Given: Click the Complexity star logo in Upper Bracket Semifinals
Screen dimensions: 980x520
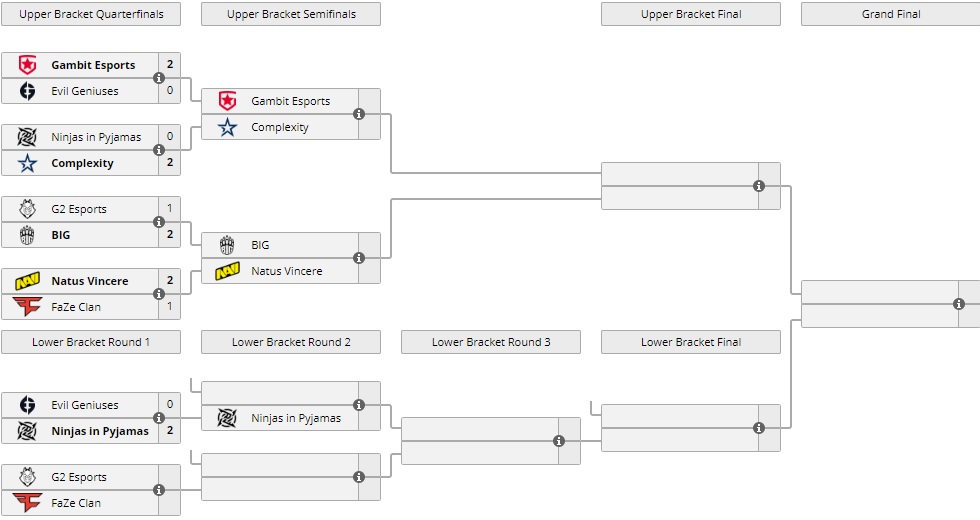Looking at the screenshot, I should 228,127.
